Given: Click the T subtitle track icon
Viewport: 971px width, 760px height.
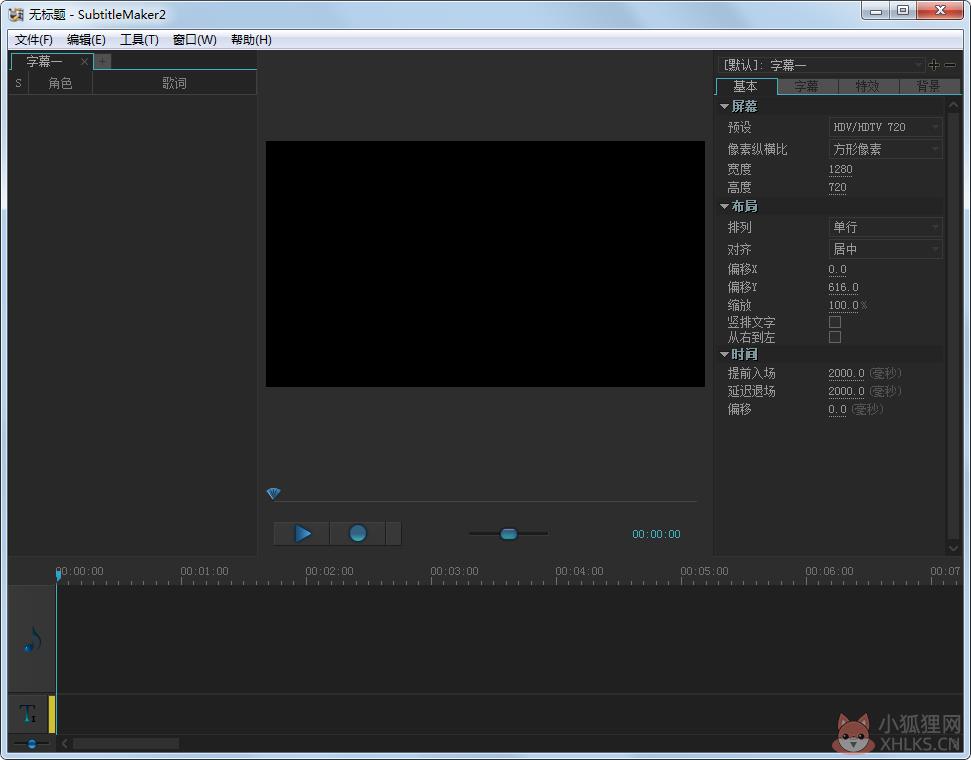Looking at the screenshot, I should [x=28, y=714].
